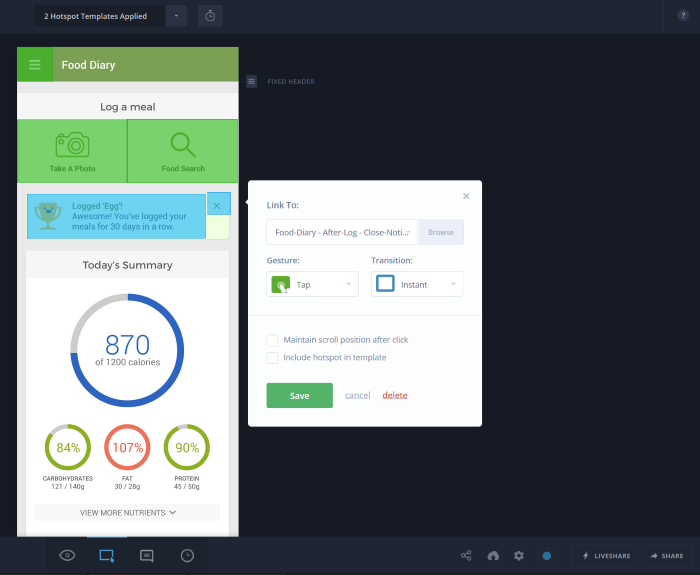Image resolution: width=700 pixels, height=575 pixels.
Task: Check Include hotspot in template
Action: (272, 357)
